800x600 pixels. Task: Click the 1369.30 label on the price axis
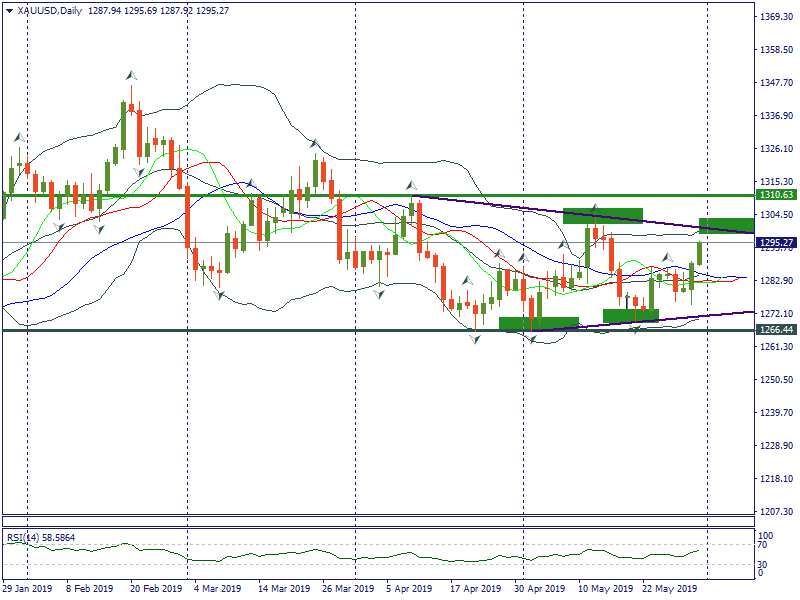(776, 17)
